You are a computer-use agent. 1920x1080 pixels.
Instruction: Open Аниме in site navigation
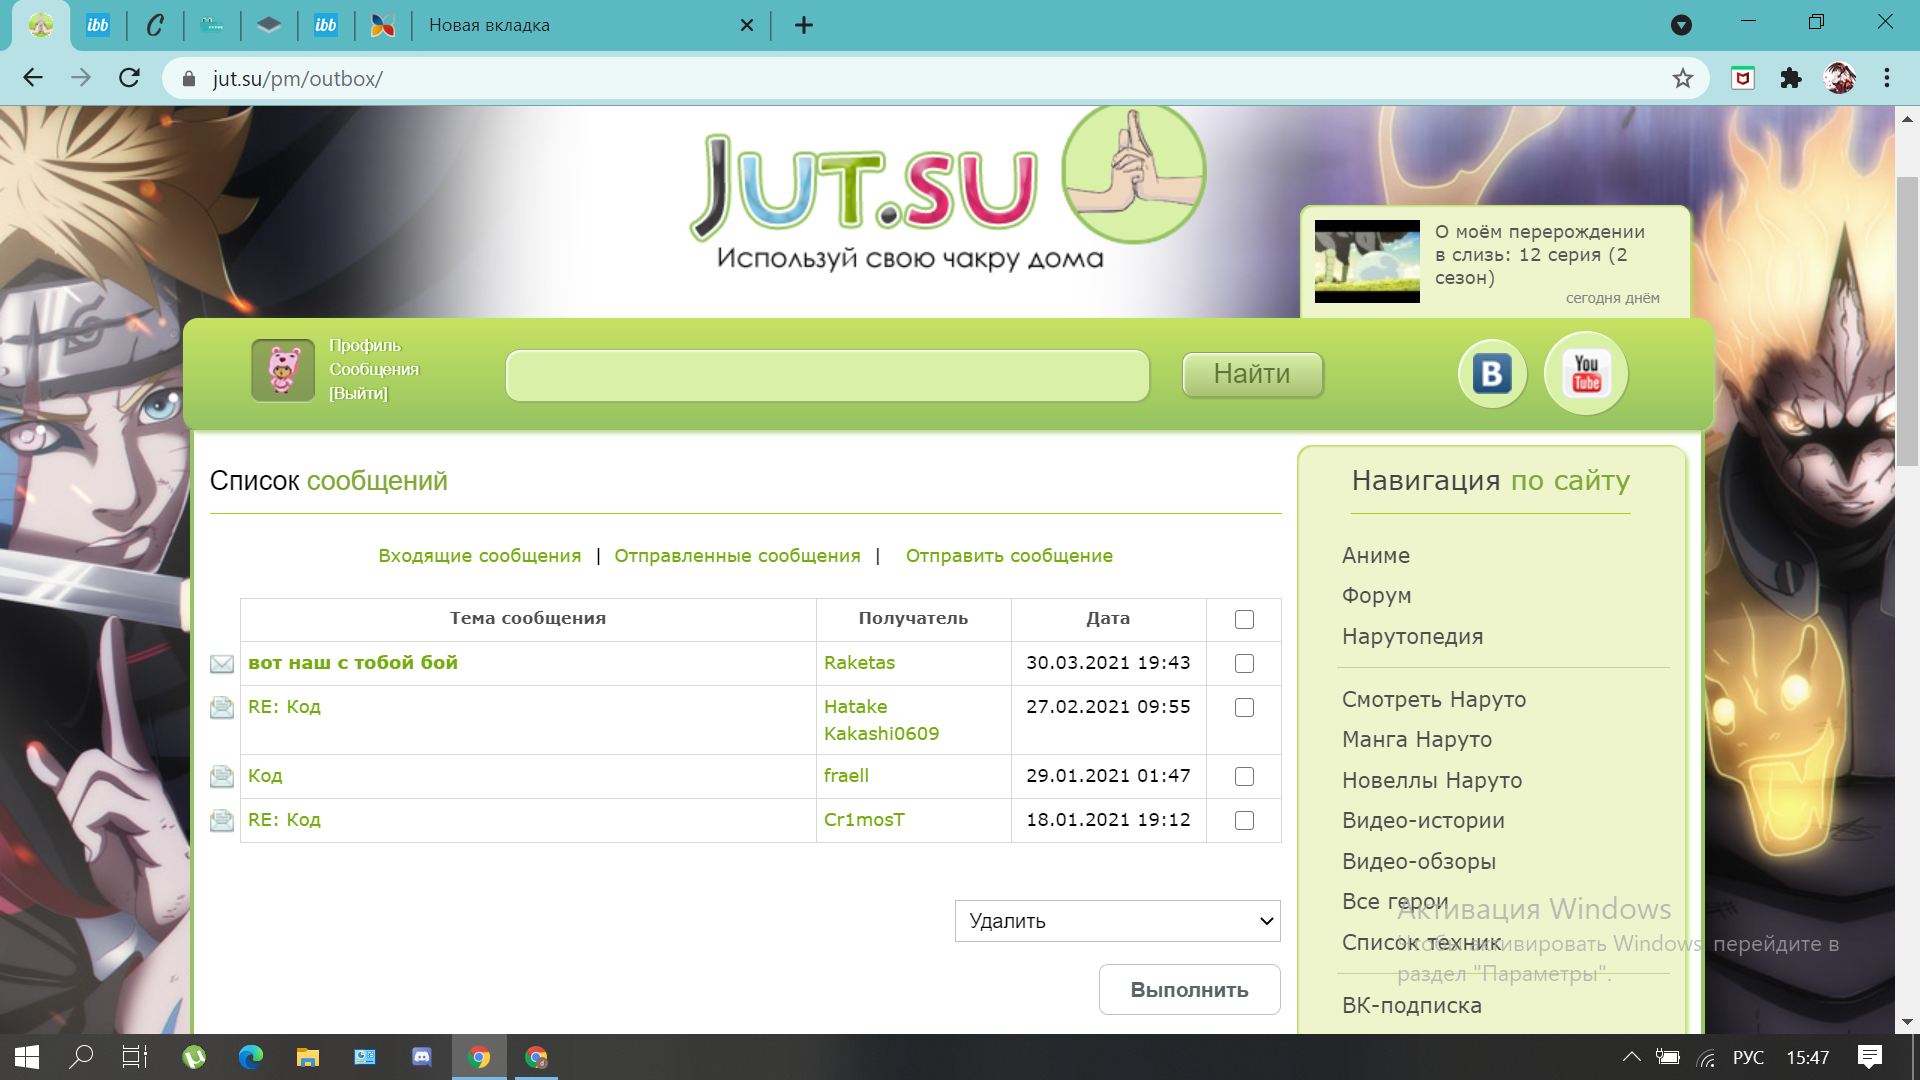coord(1376,556)
